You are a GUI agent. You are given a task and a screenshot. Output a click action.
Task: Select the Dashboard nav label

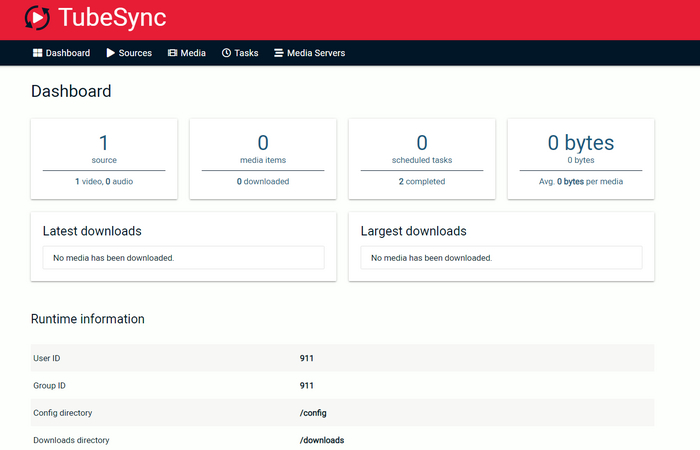pos(67,53)
